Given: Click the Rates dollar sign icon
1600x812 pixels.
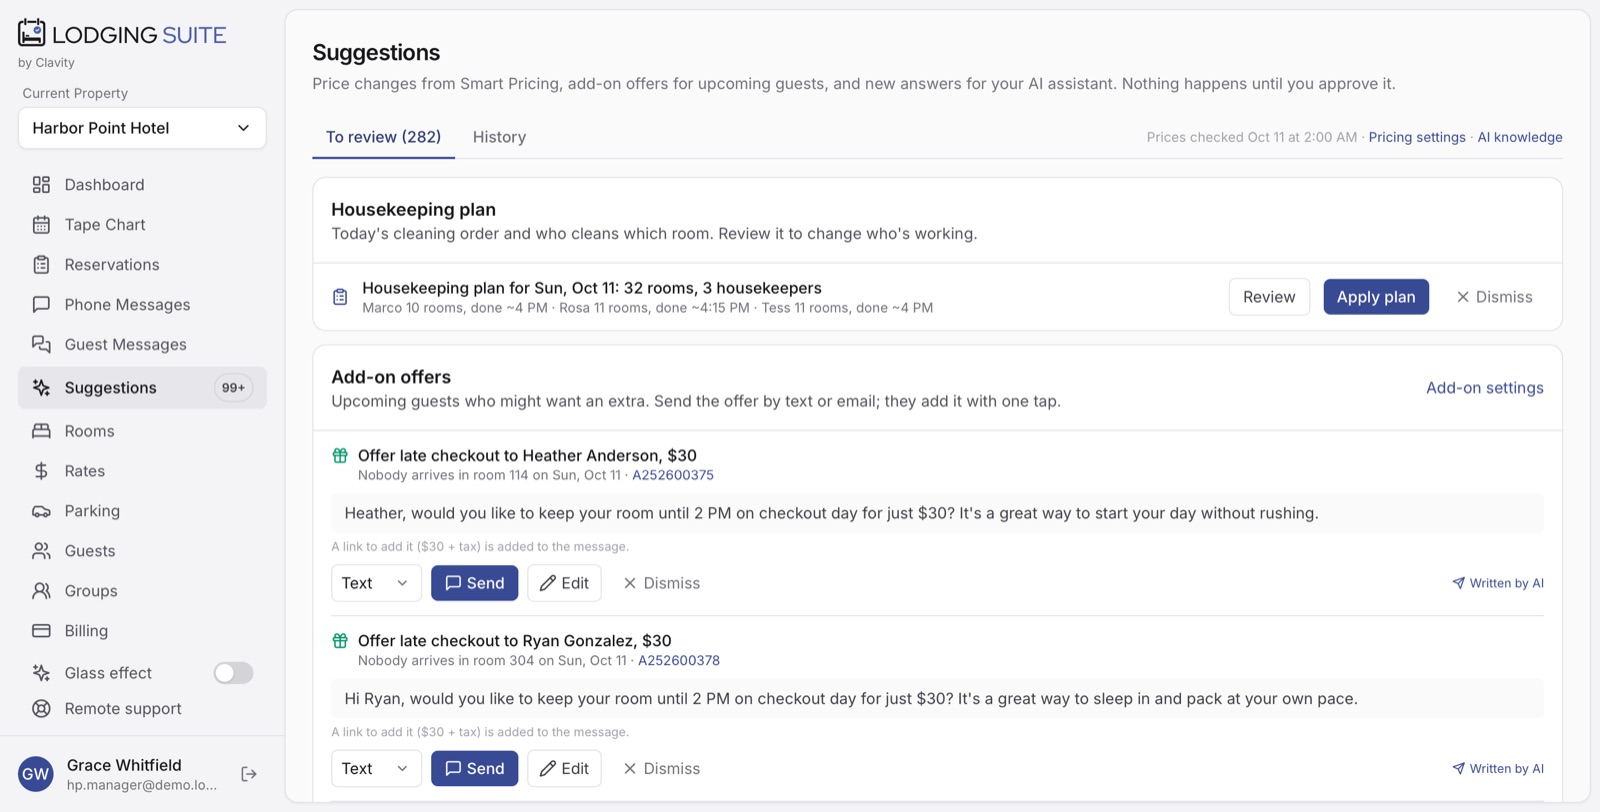Looking at the screenshot, I should 41,471.
